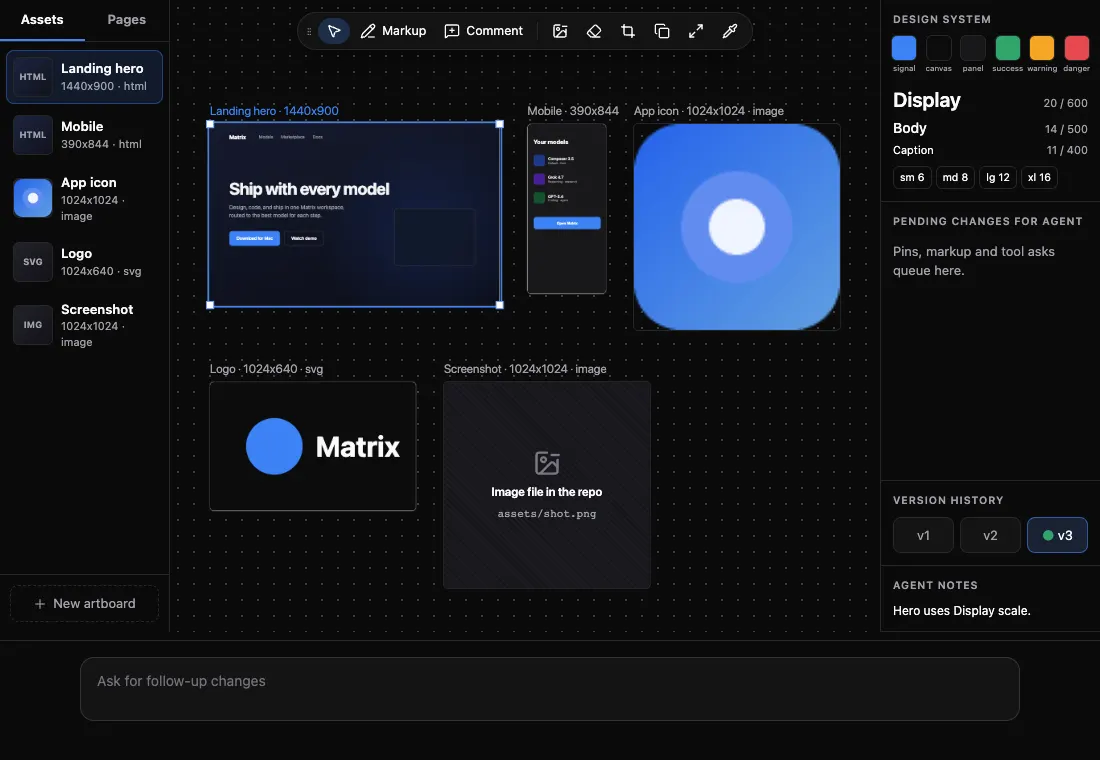Pick the signal blue color swatch

904,48
